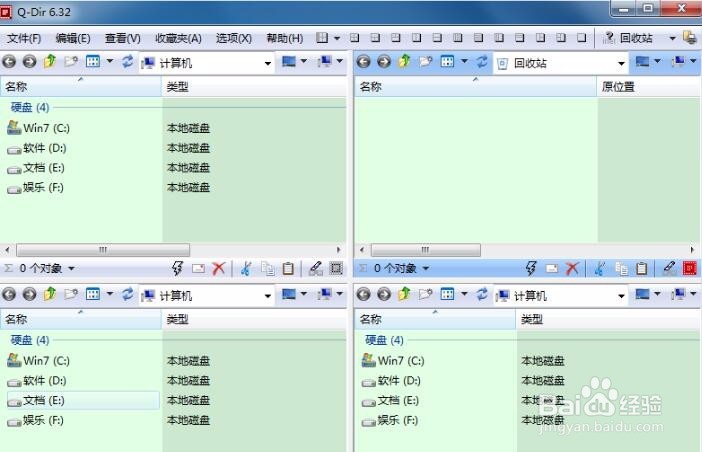Collapse 硬盘 (4) group in bottom-right pane
Image resolution: width=702 pixels, height=452 pixels.
(x=384, y=340)
